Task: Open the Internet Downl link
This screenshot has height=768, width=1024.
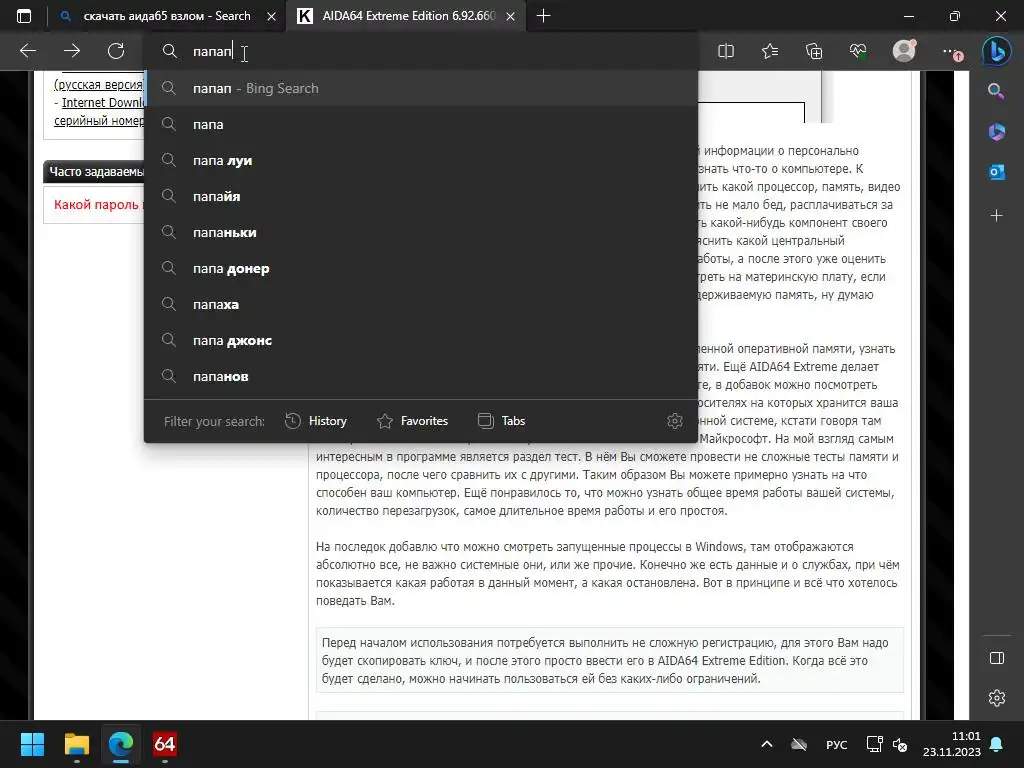Action: [103, 103]
